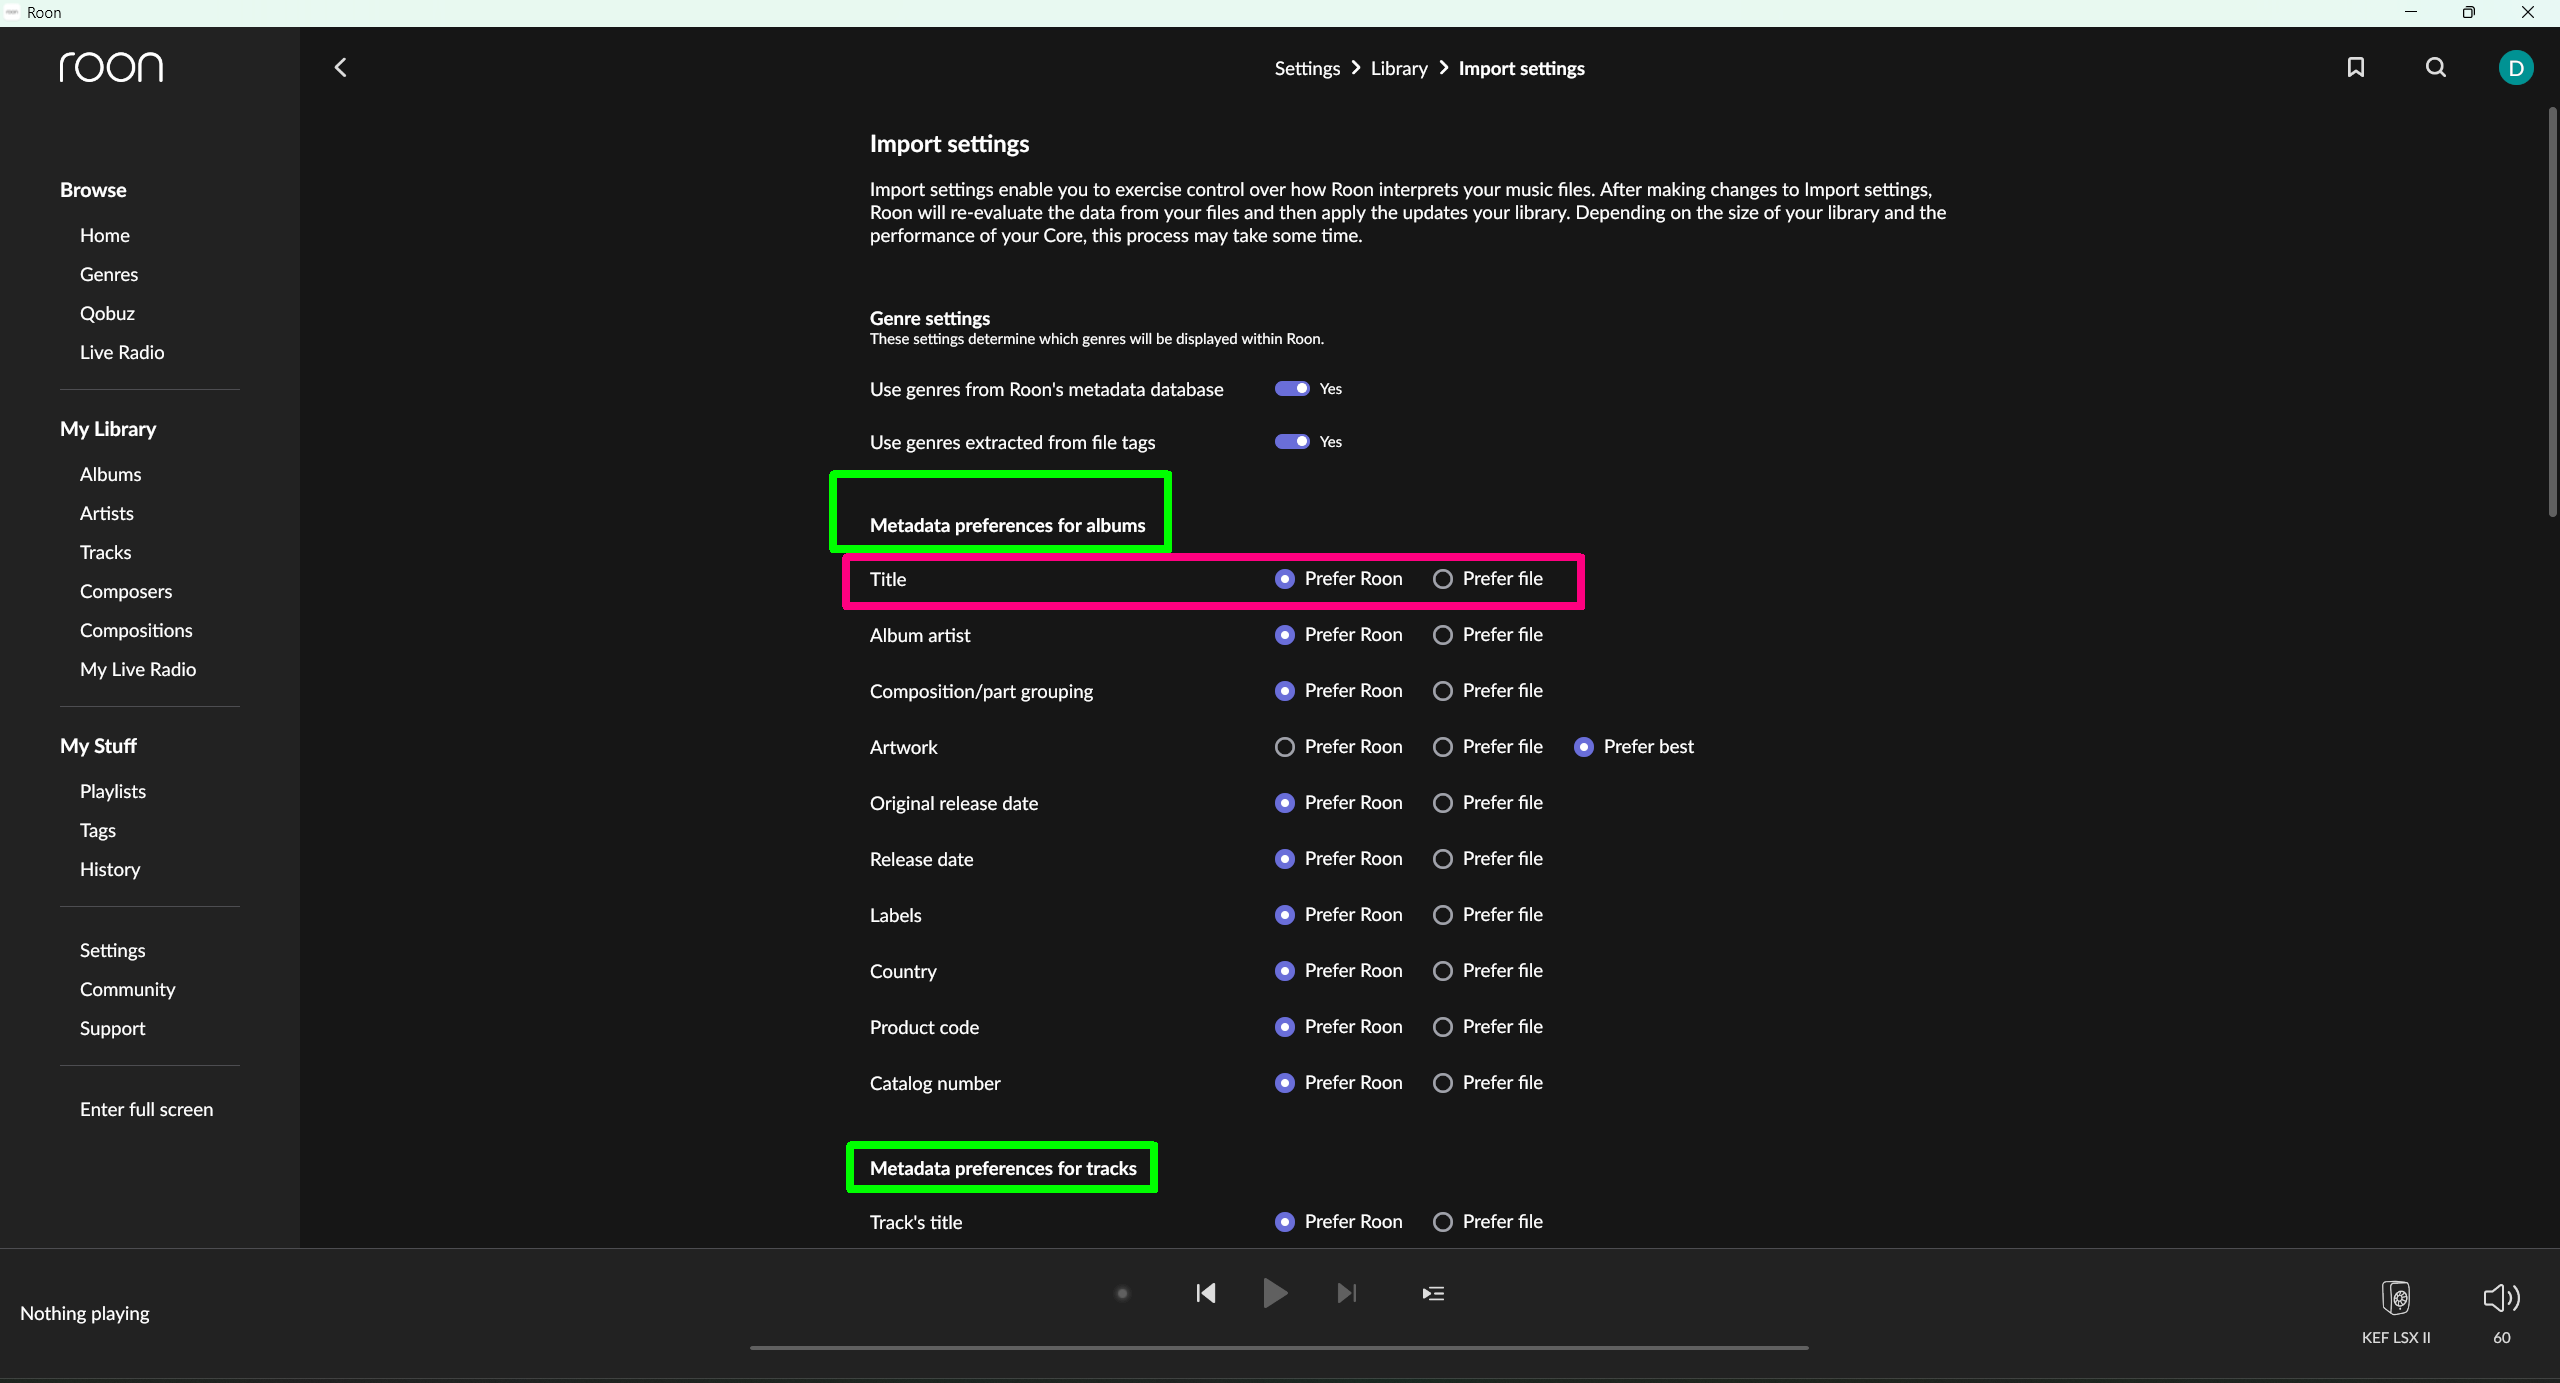Viewport: 2560px width, 1383px height.
Task: Click the page vertical scrollbar
Action: pos(2552,310)
